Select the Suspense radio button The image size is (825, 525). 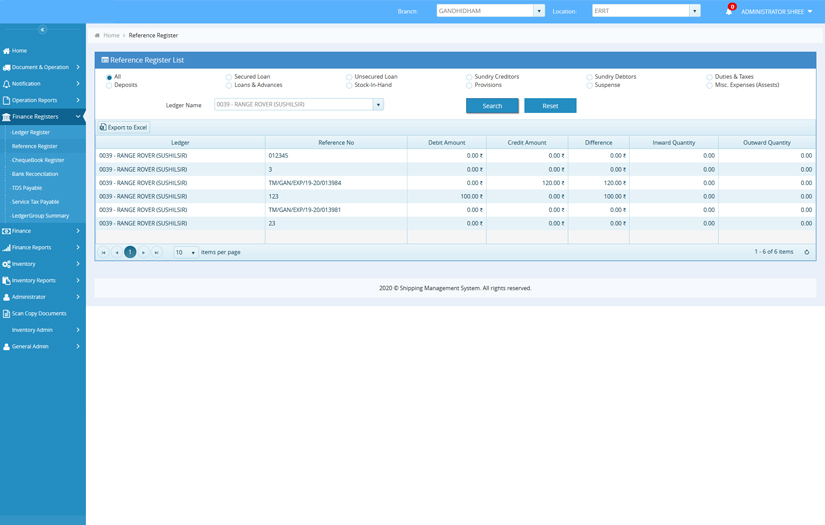pyautogui.click(x=589, y=85)
